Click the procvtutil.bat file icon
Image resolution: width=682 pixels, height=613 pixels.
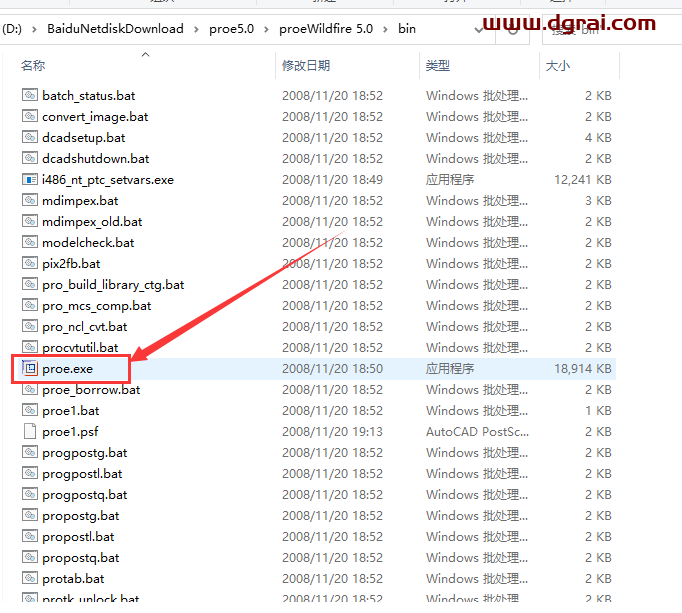coord(30,347)
